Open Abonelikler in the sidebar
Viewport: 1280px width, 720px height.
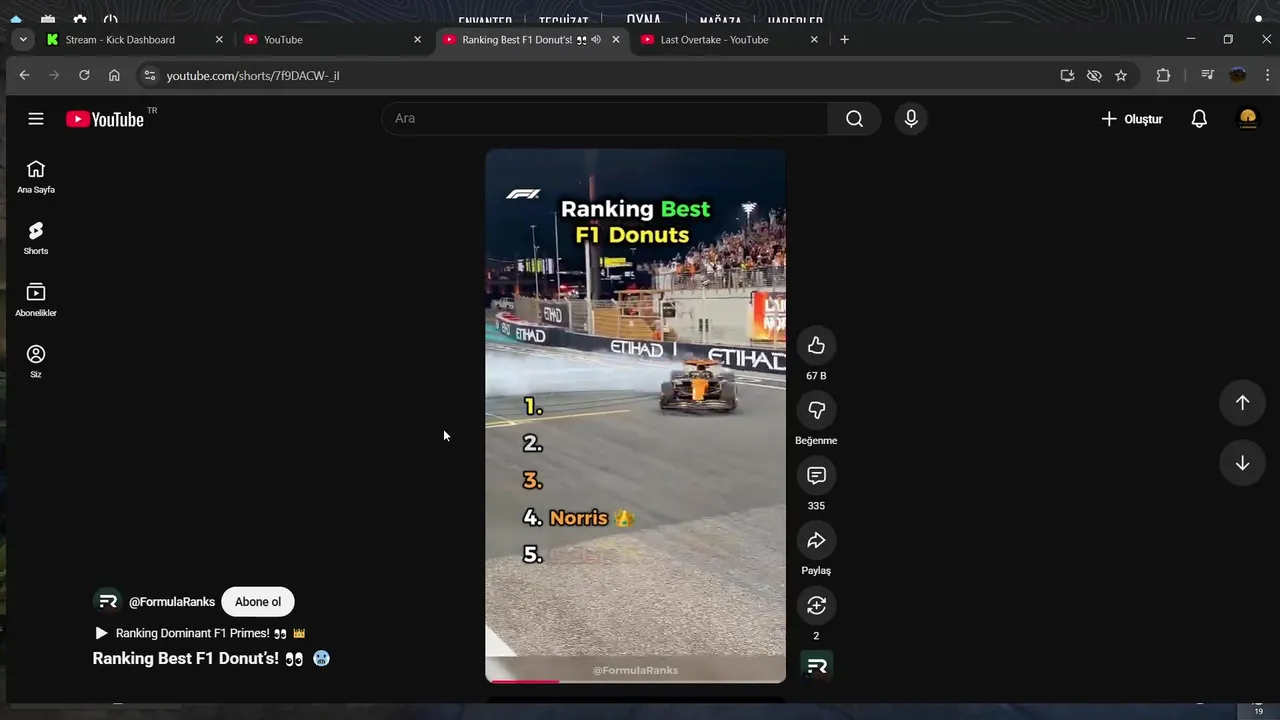point(36,300)
